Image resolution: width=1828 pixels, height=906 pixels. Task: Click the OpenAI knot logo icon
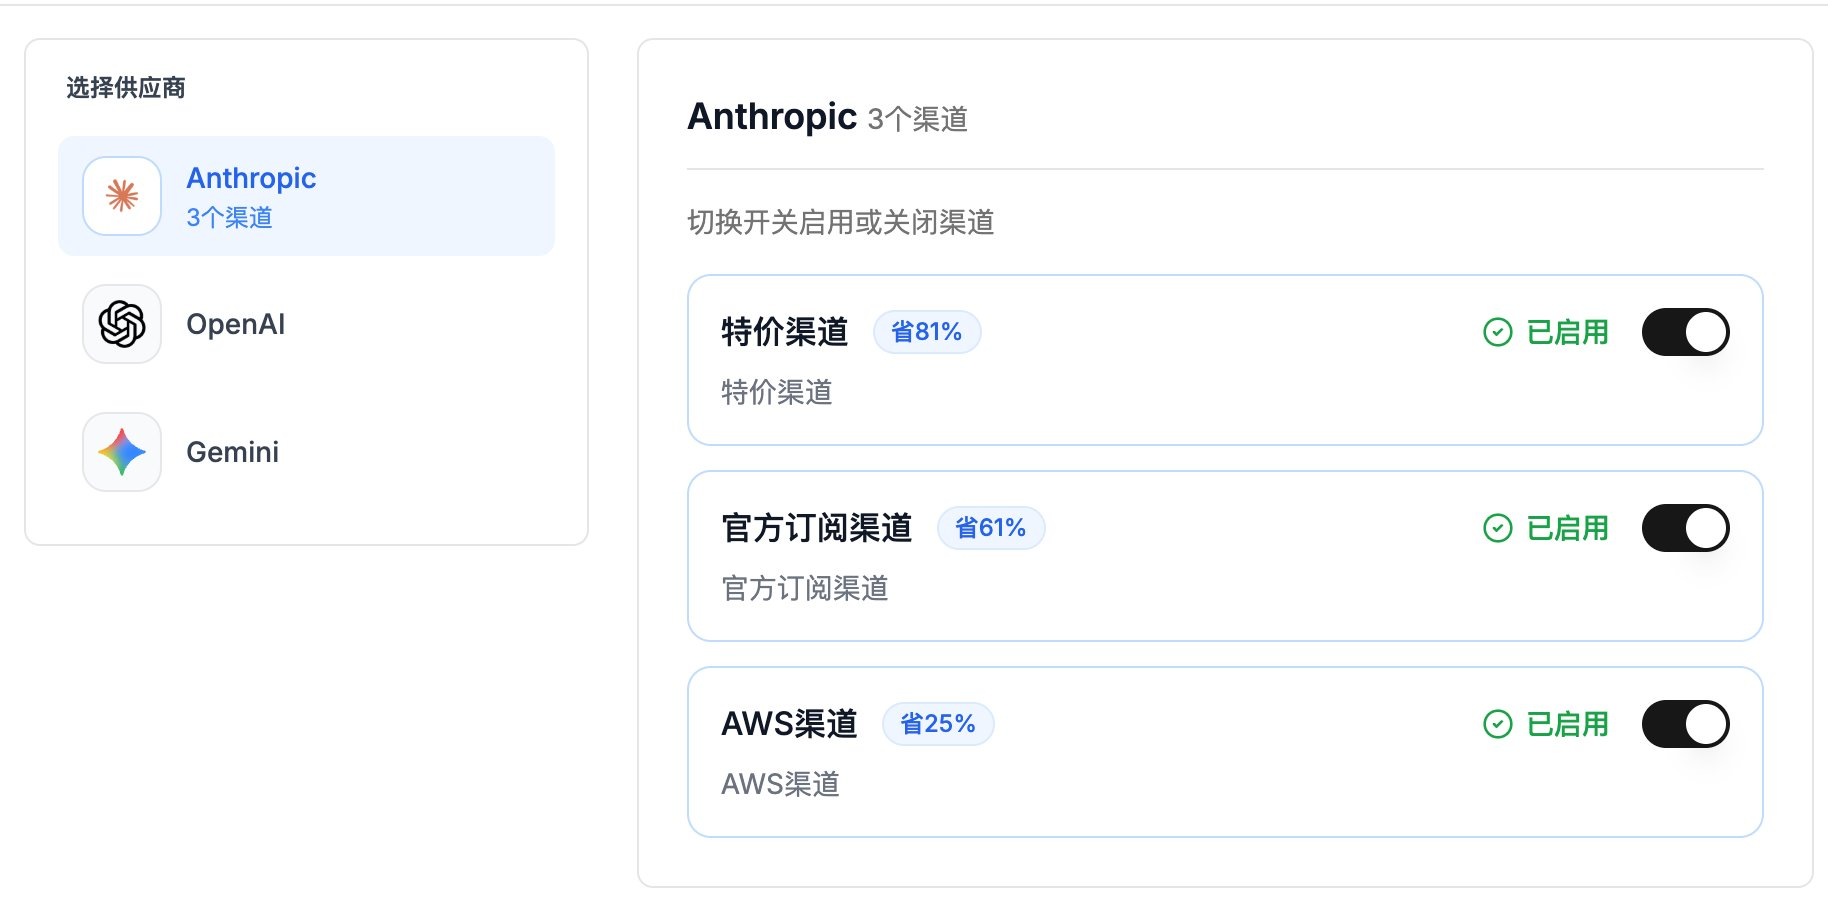122,324
